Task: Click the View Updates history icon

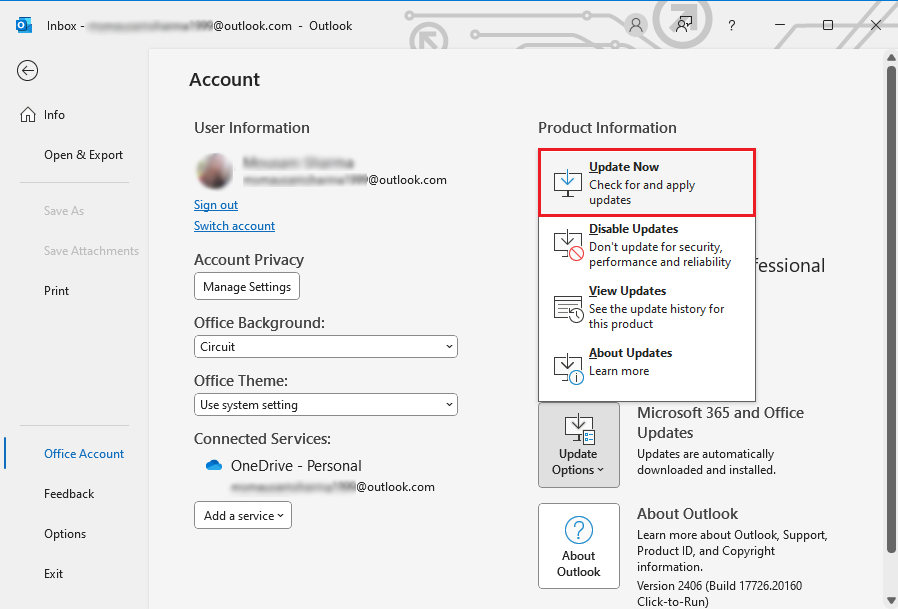Action: pos(568,309)
